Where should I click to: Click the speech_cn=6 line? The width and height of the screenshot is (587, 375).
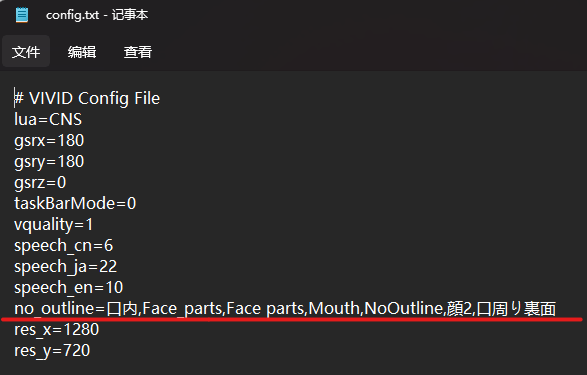[x=64, y=246]
